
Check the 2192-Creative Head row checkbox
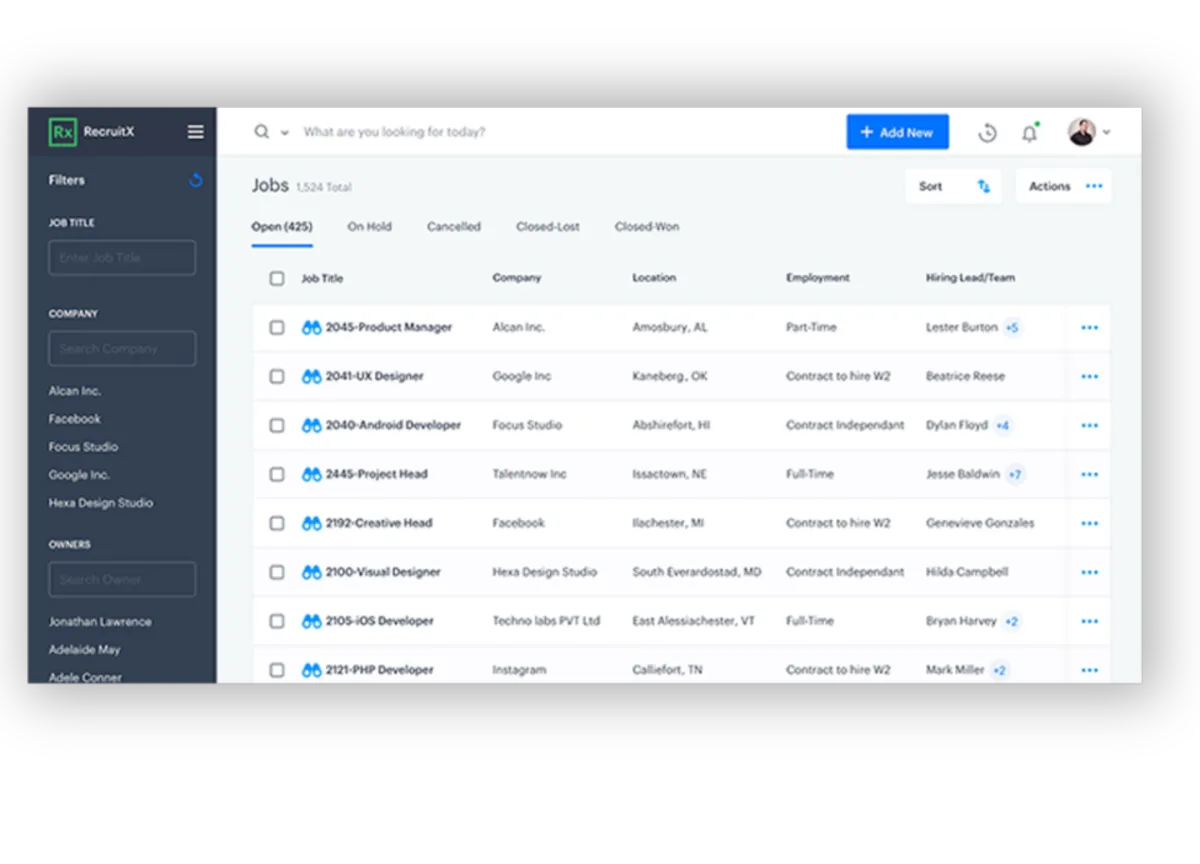coord(277,523)
